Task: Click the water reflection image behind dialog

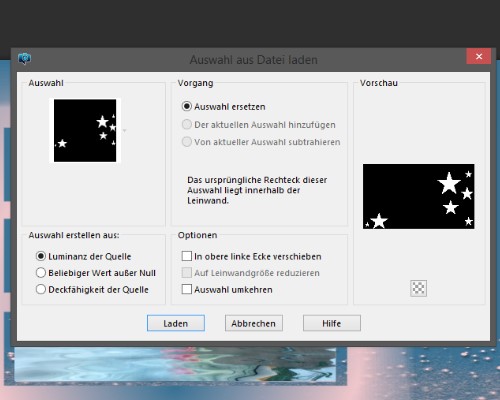Action: coord(175,365)
